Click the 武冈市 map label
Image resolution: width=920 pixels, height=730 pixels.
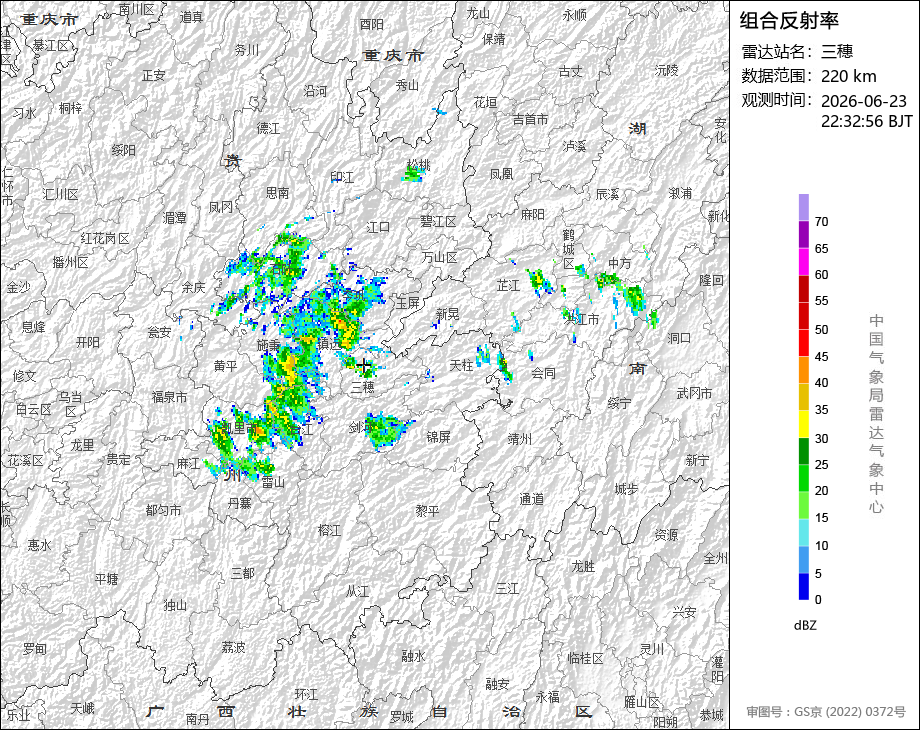click(694, 393)
